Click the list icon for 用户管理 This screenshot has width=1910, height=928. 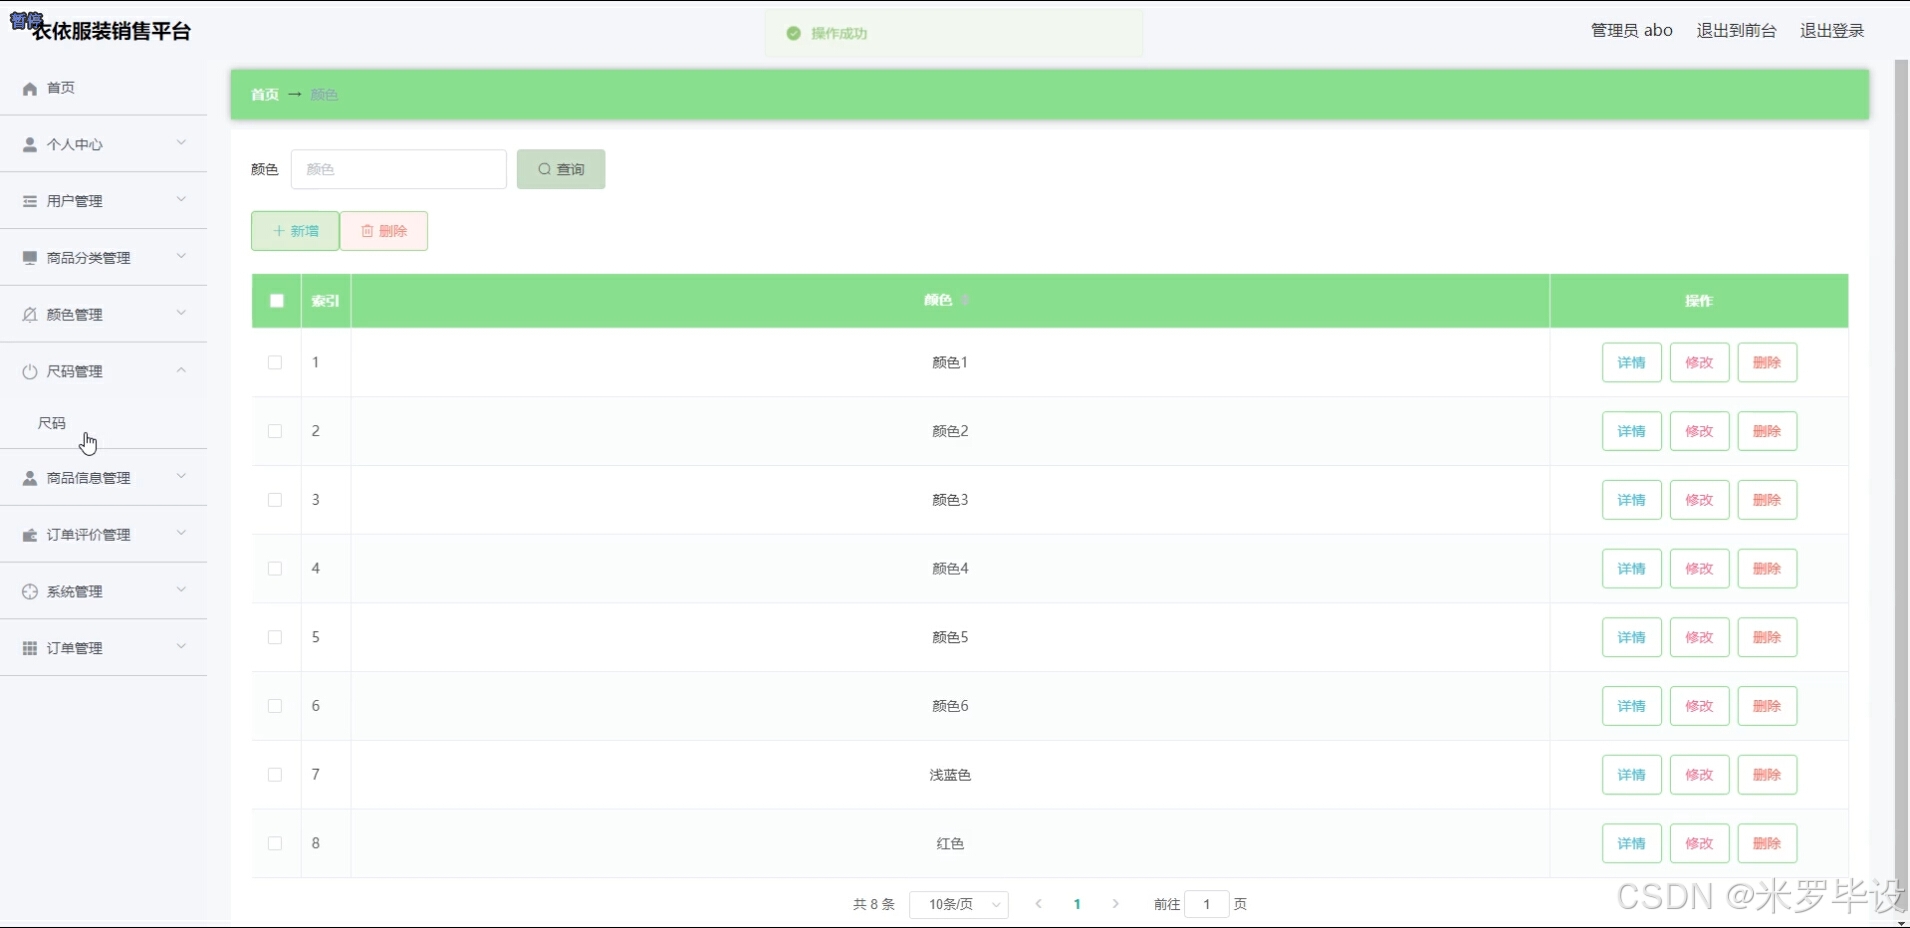pos(30,201)
